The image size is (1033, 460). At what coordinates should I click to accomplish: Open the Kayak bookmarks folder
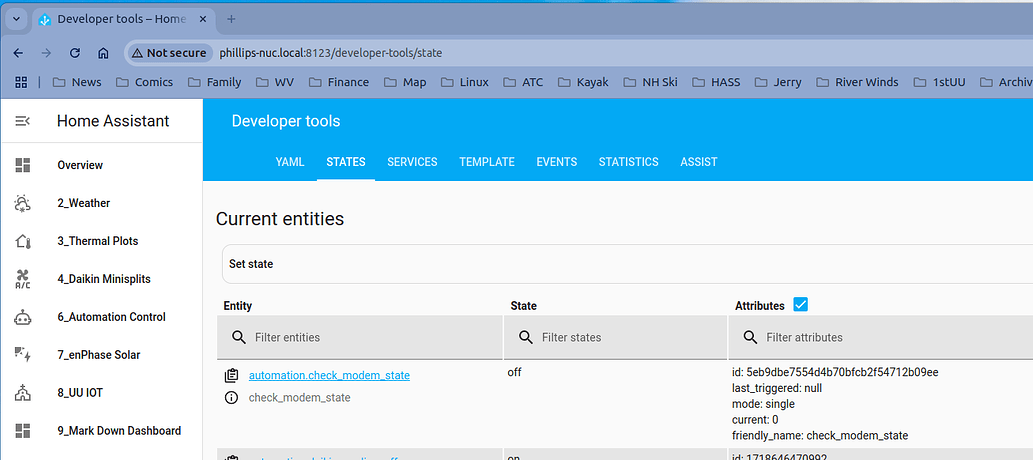[583, 82]
